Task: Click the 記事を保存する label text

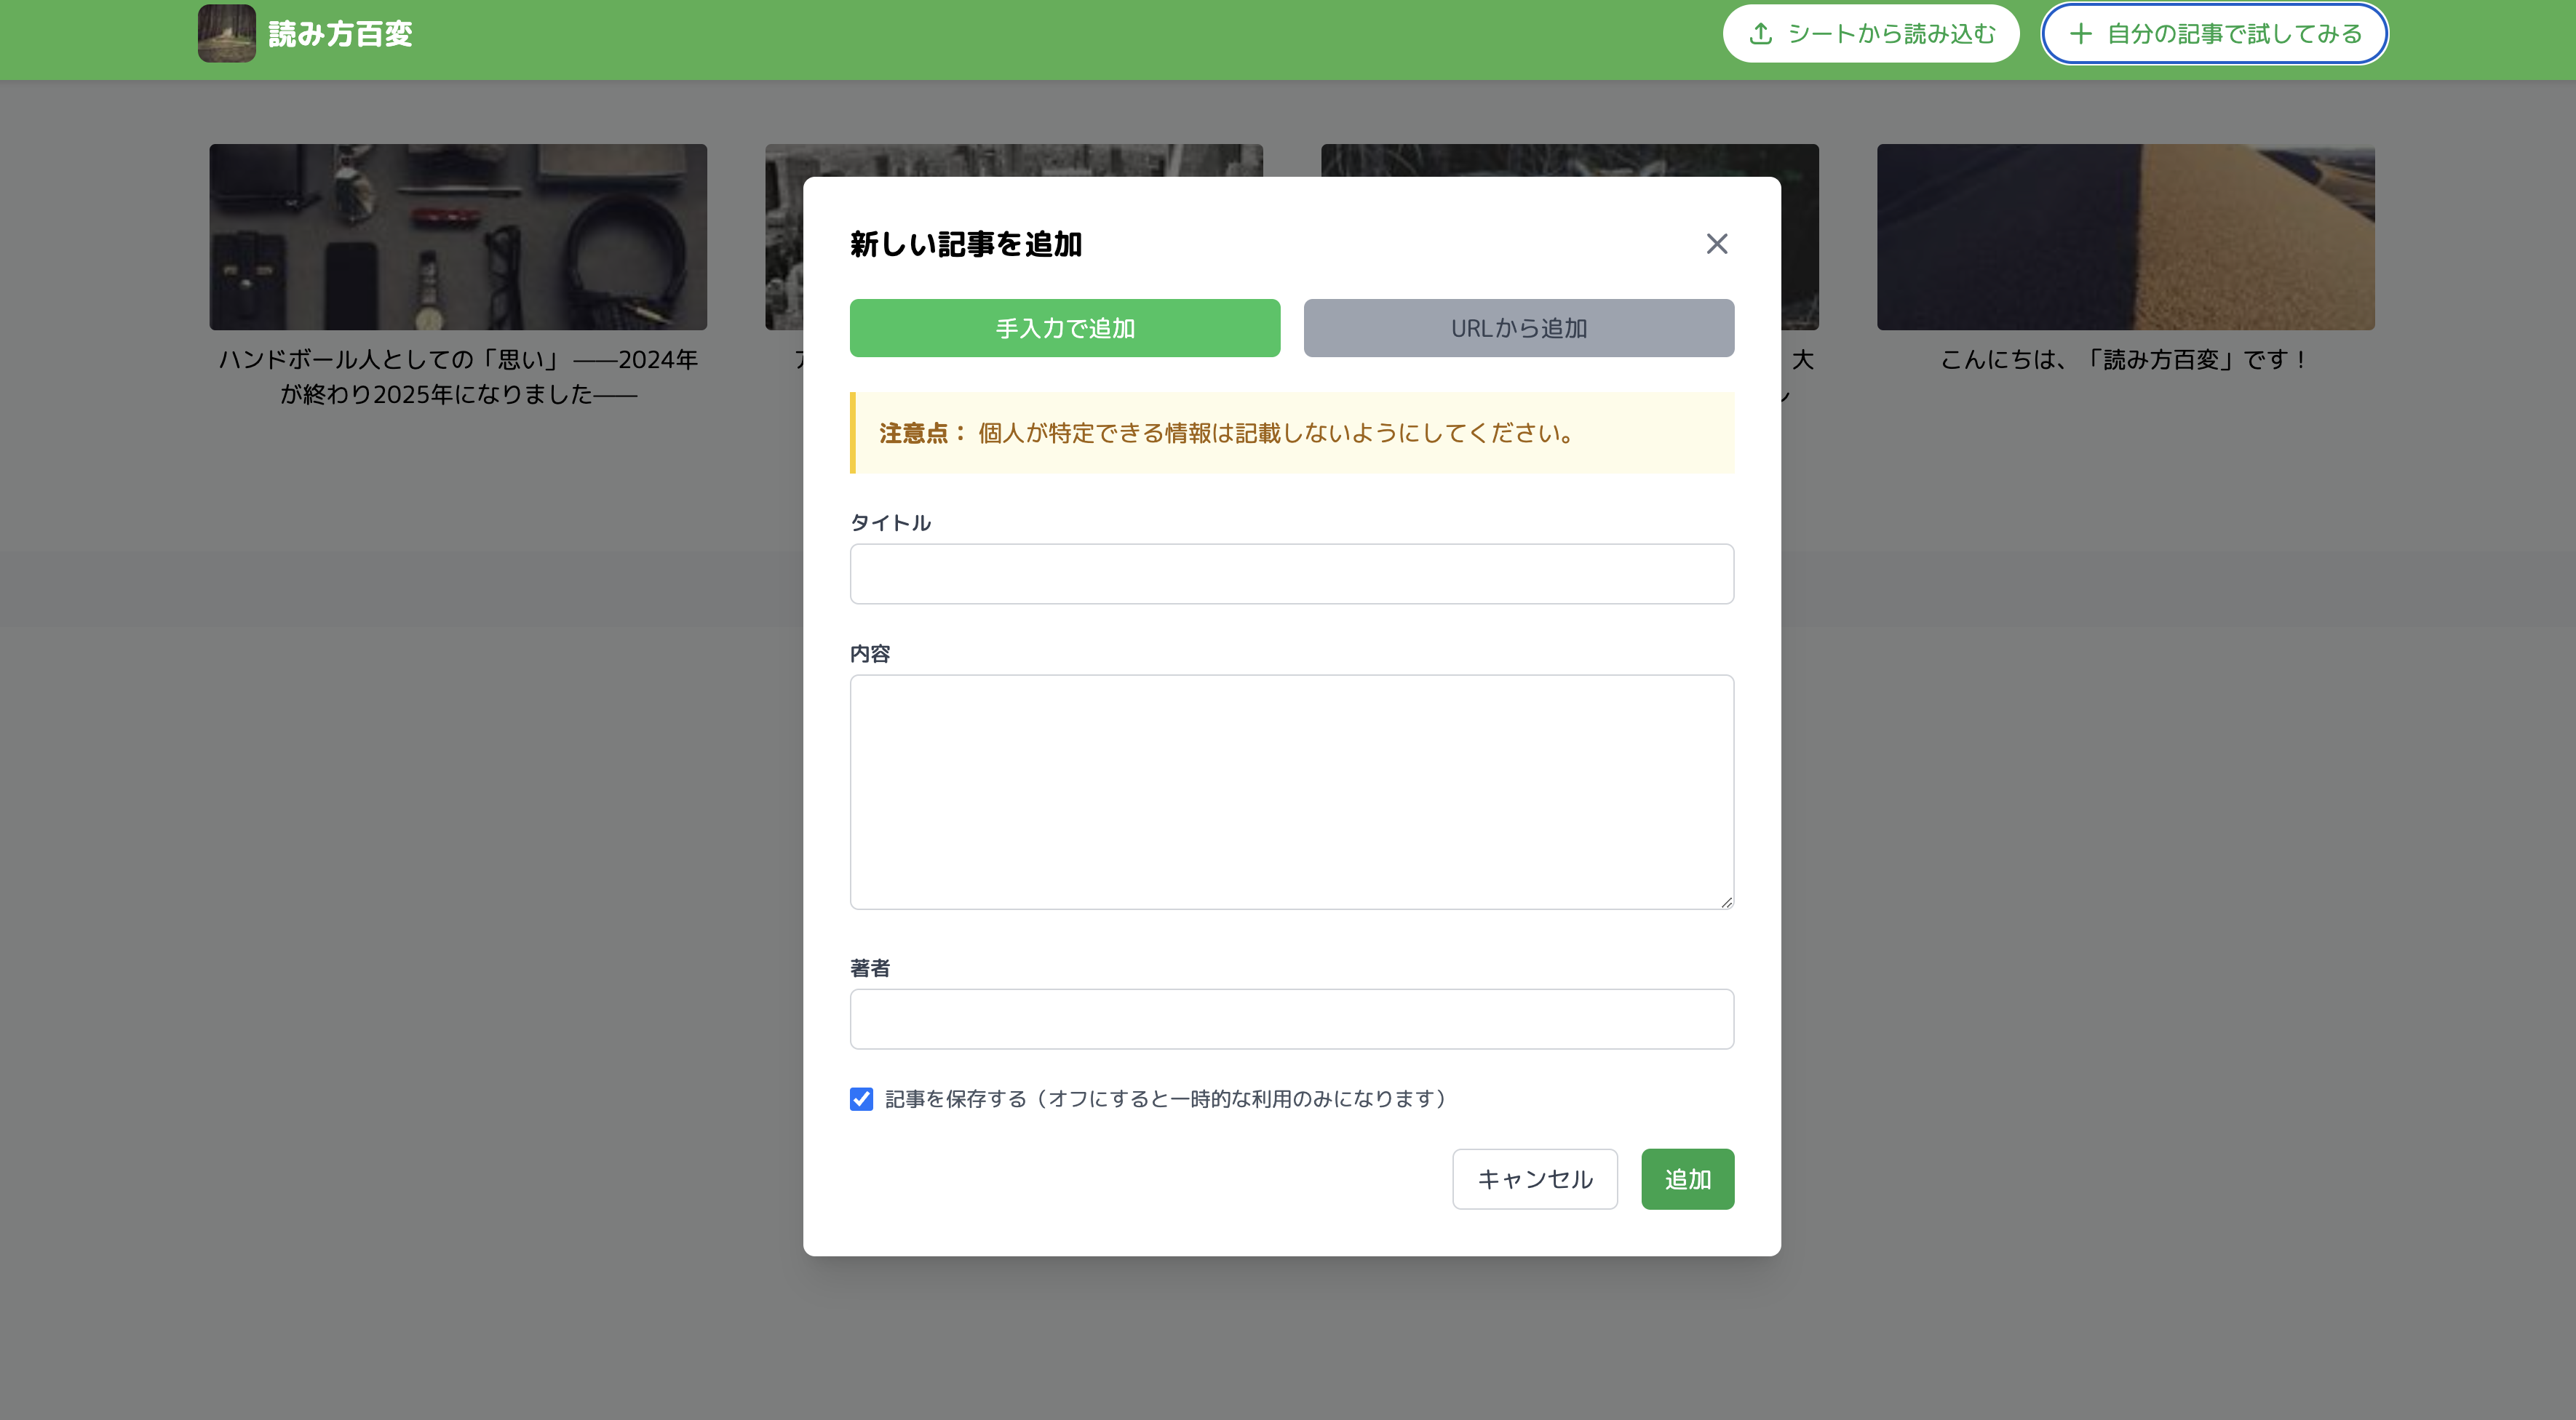Action: [x=1165, y=1099]
